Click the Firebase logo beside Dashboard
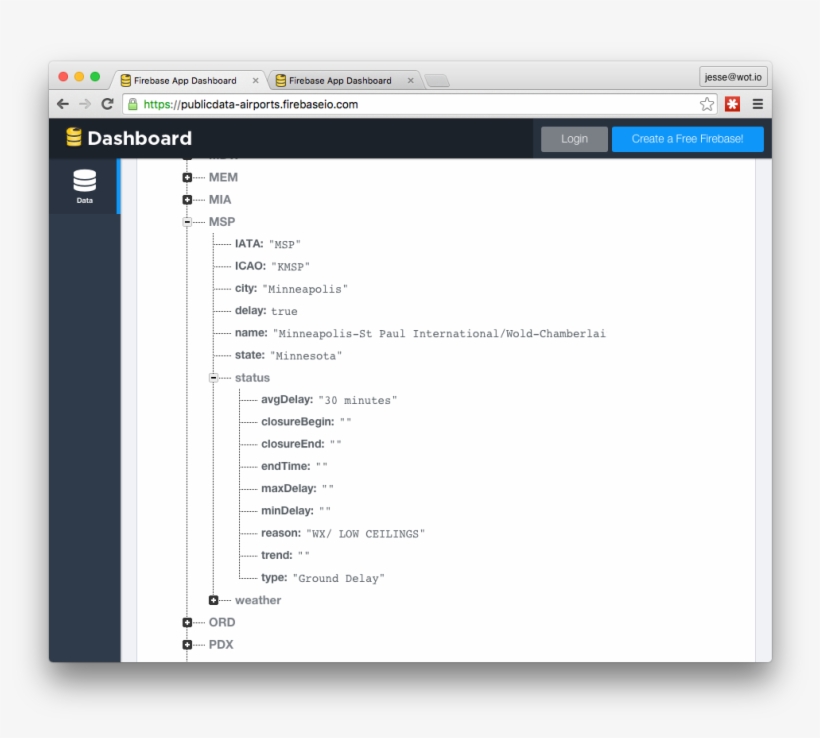The image size is (820, 738). pyautogui.click(x=74, y=138)
